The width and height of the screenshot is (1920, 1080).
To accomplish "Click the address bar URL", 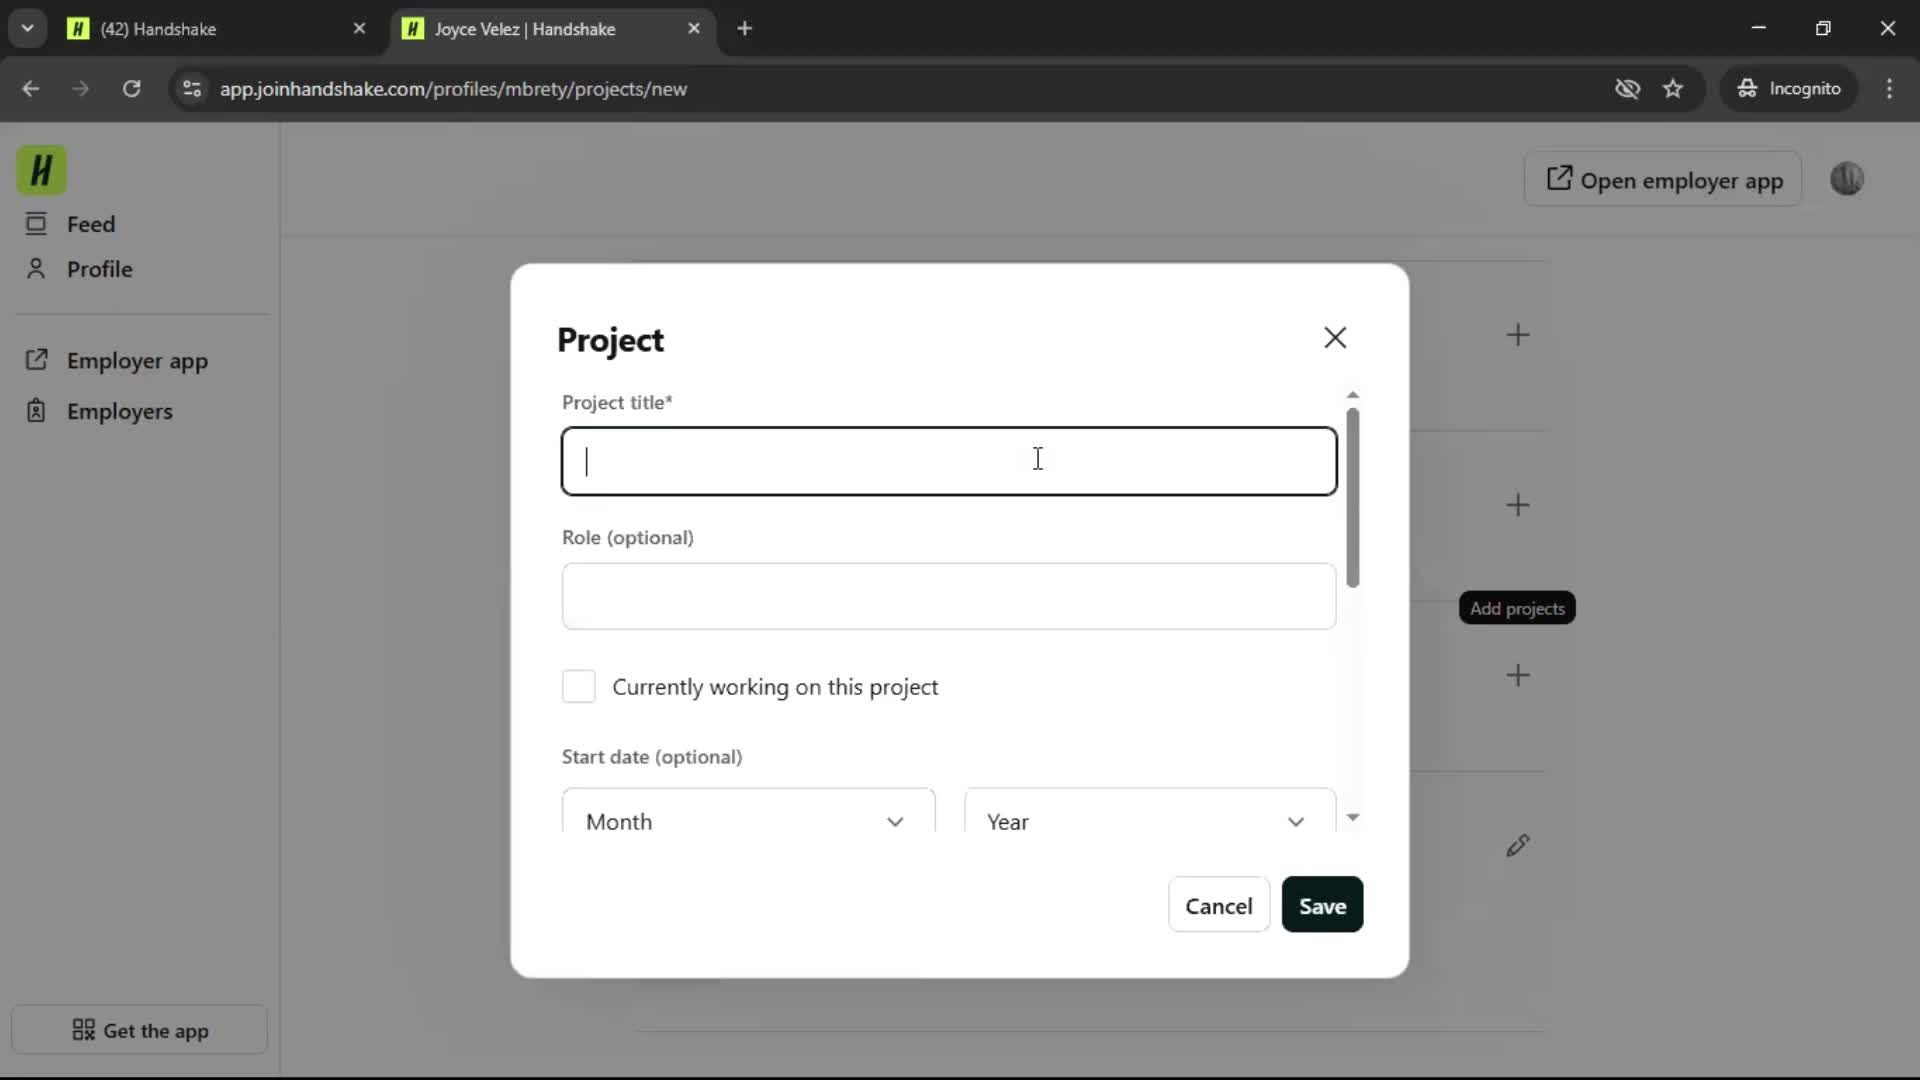I will click(x=453, y=89).
